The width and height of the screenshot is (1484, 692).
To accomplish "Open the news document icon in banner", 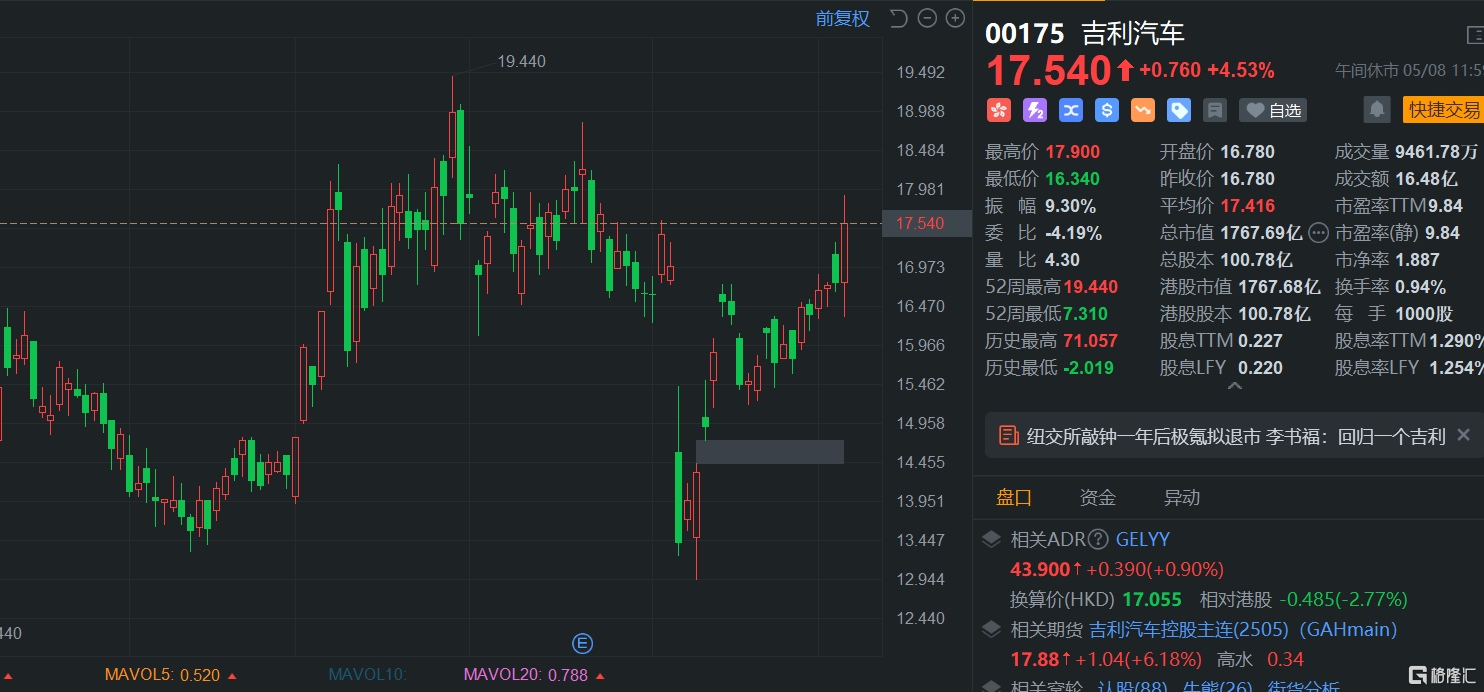I will click(x=1008, y=436).
